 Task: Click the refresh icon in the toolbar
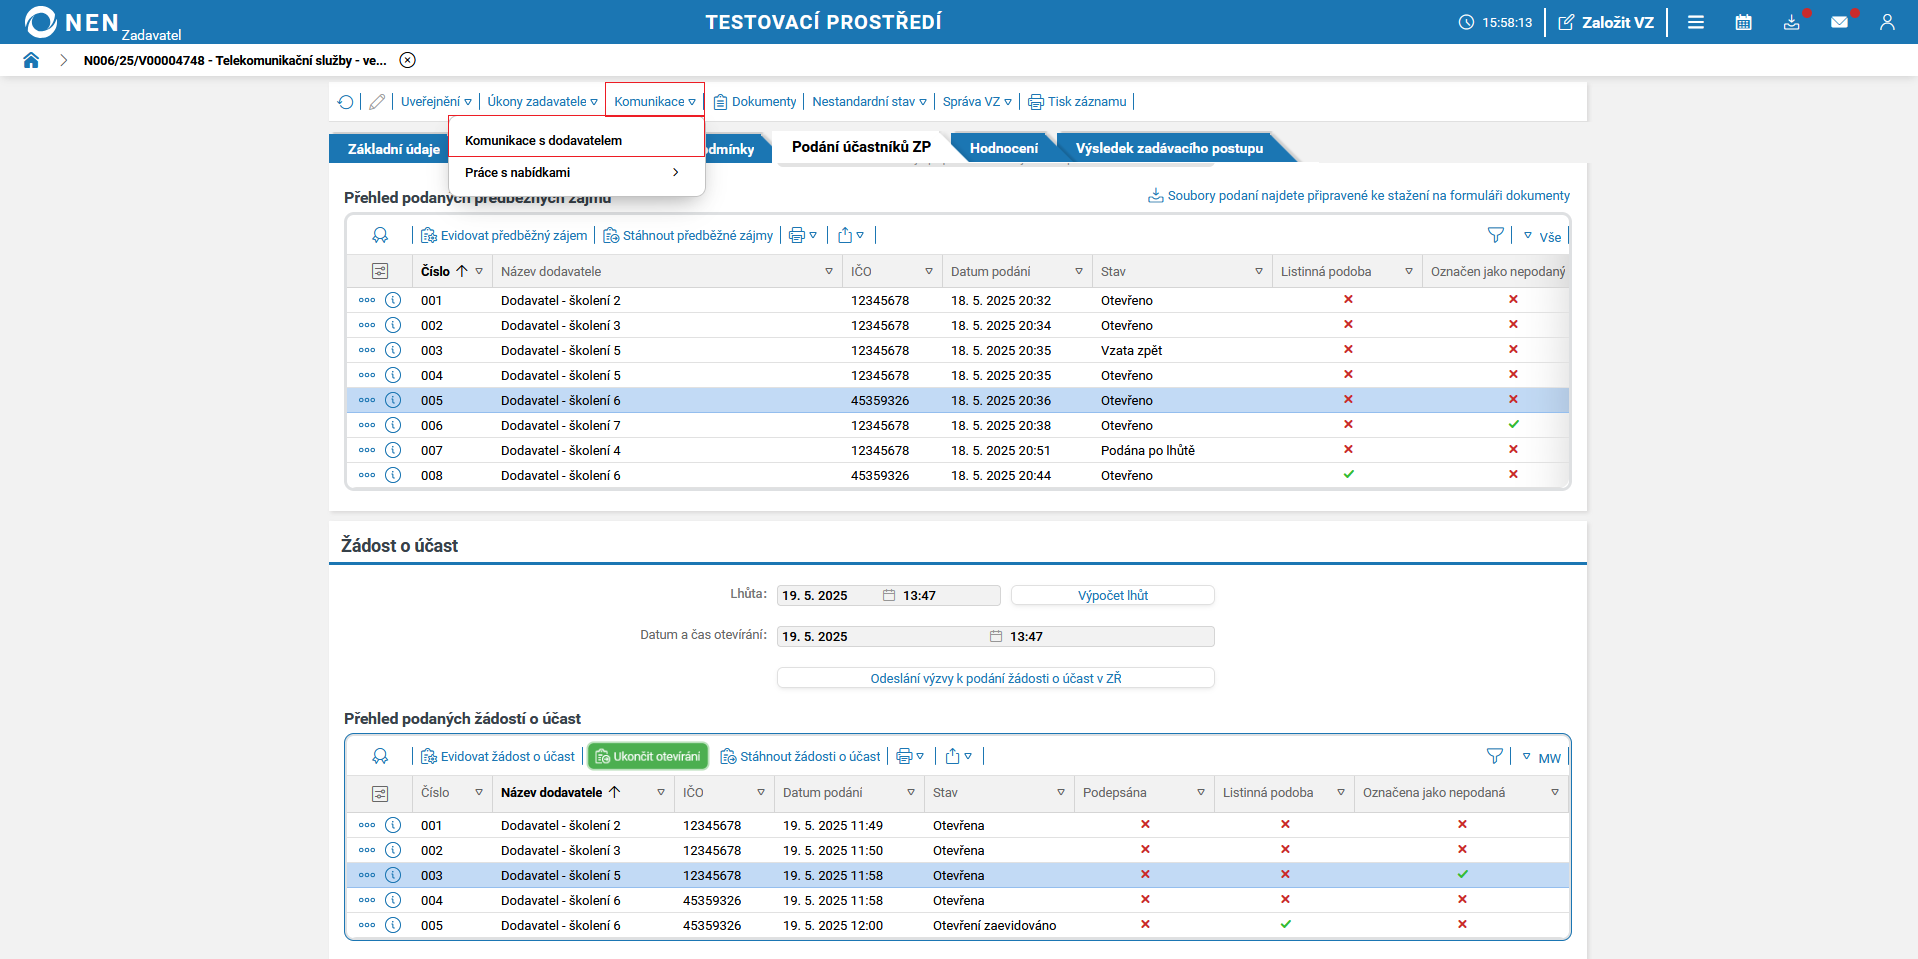(346, 102)
